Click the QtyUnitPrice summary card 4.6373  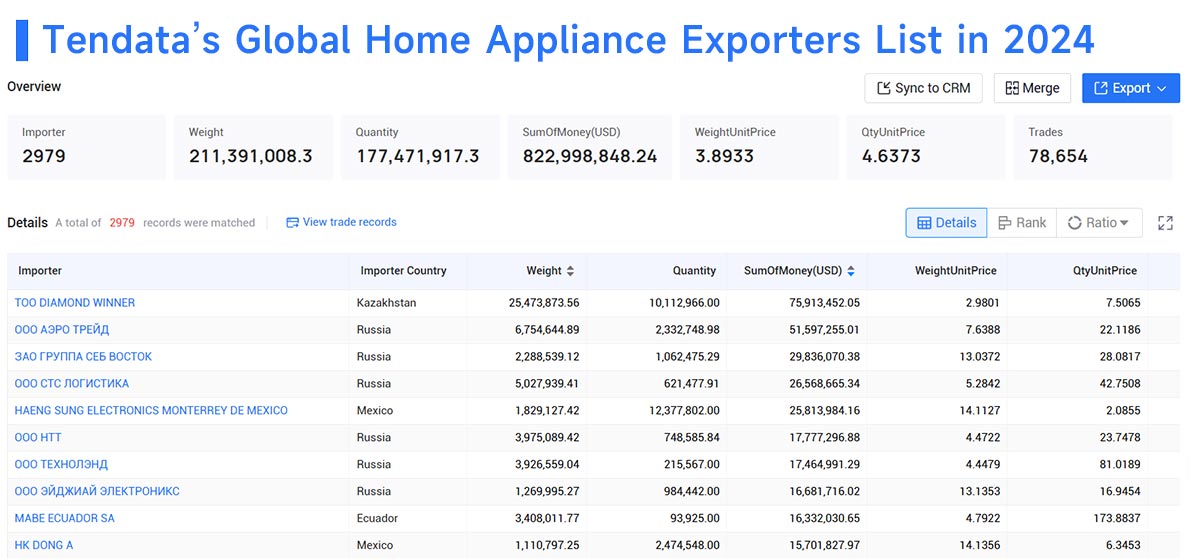[926, 147]
